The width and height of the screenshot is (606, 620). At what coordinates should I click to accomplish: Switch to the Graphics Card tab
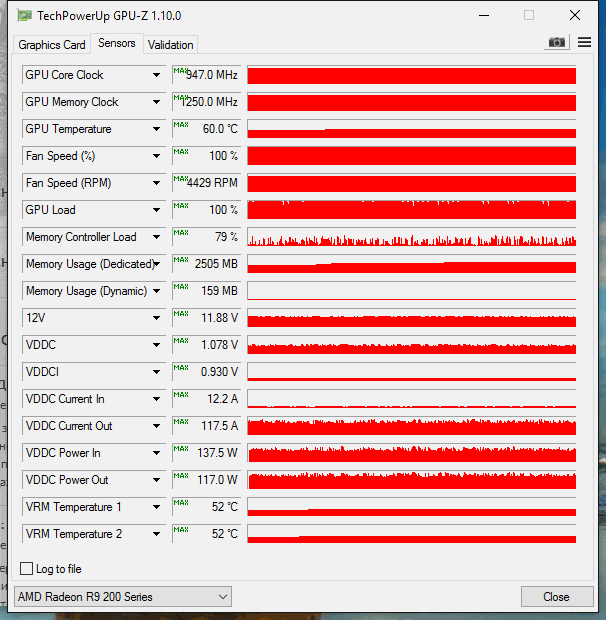[52, 45]
